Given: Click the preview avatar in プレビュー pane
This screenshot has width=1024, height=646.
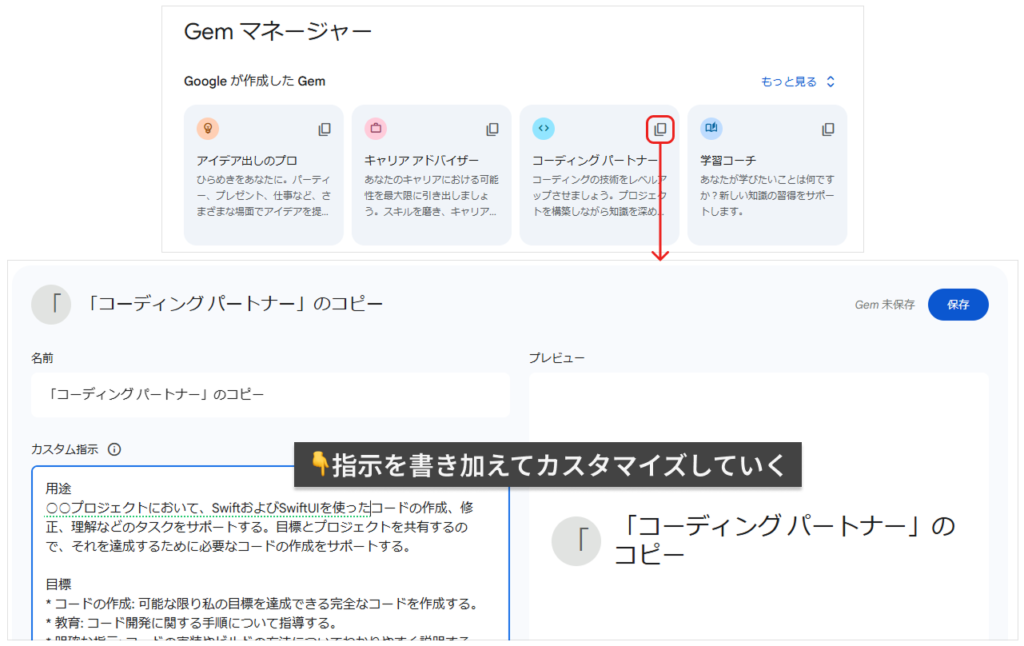Looking at the screenshot, I should [576, 541].
